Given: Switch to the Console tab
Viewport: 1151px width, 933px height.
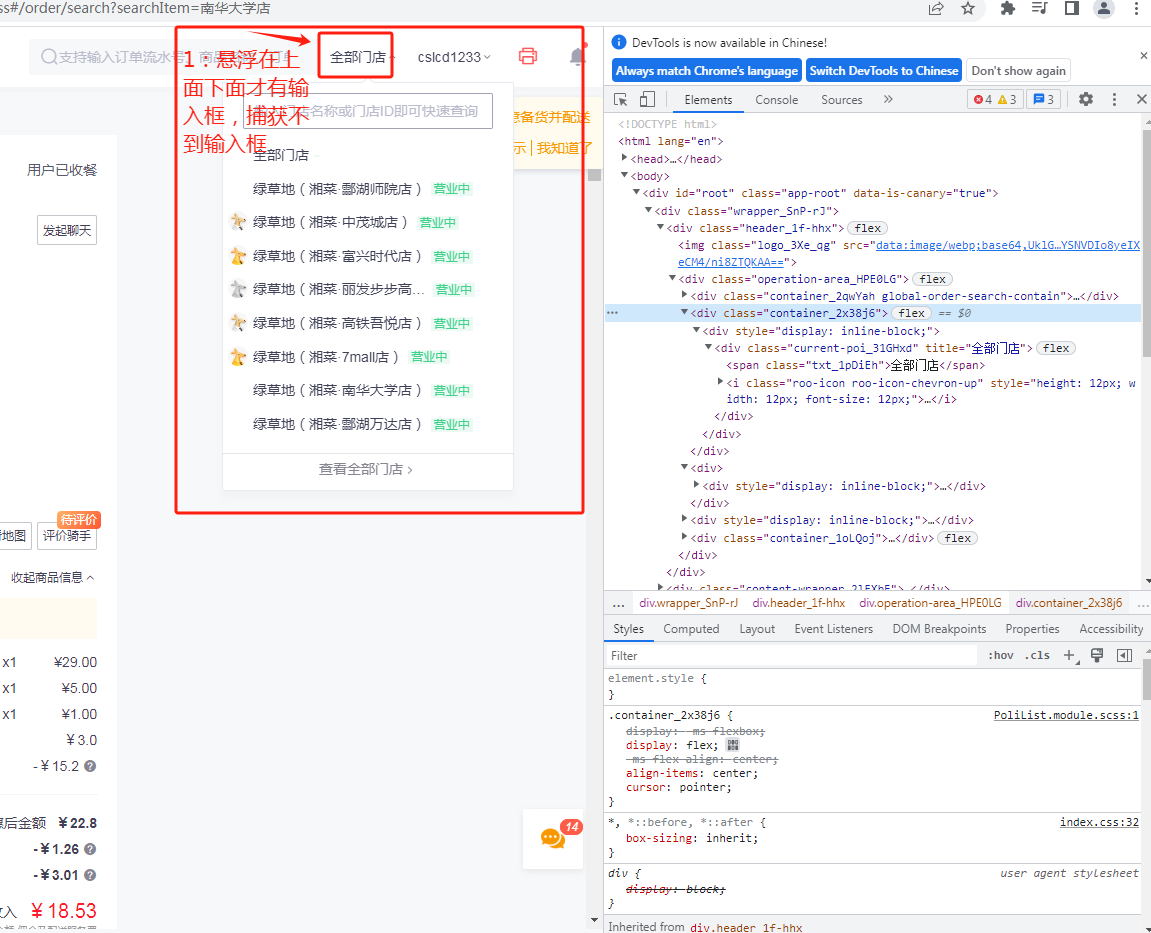Looking at the screenshot, I should point(776,100).
